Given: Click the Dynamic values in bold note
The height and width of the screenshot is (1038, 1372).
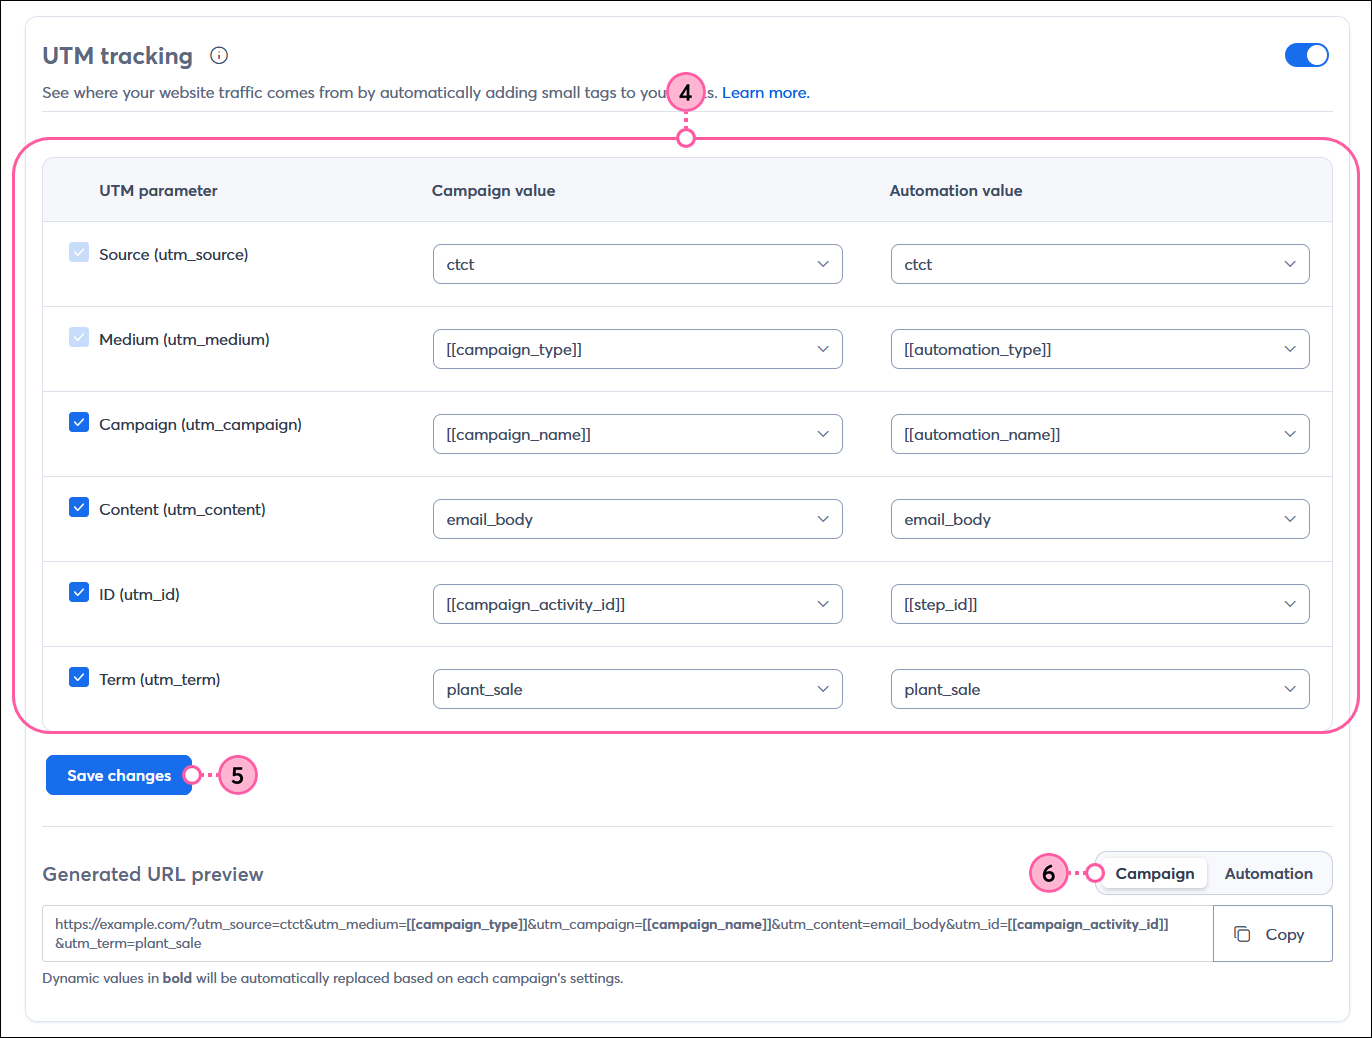Looking at the screenshot, I should point(332,978).
